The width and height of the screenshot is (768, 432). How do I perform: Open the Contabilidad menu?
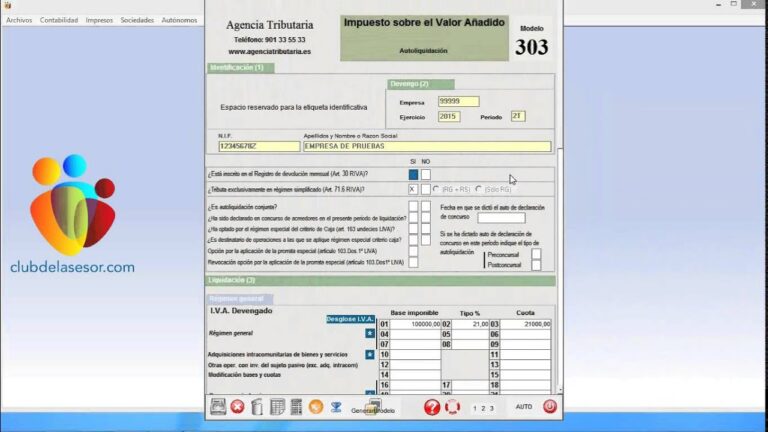pyautogui.click(x=59, y=20)
